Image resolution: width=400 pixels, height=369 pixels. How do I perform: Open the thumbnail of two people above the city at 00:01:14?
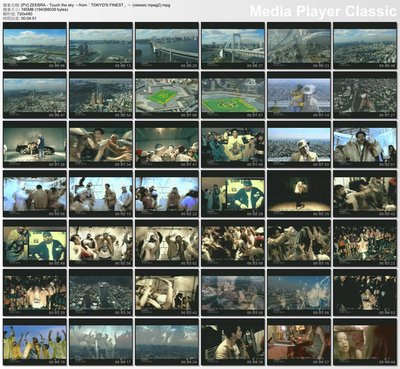pyautogui.click(x=299, y=95)
